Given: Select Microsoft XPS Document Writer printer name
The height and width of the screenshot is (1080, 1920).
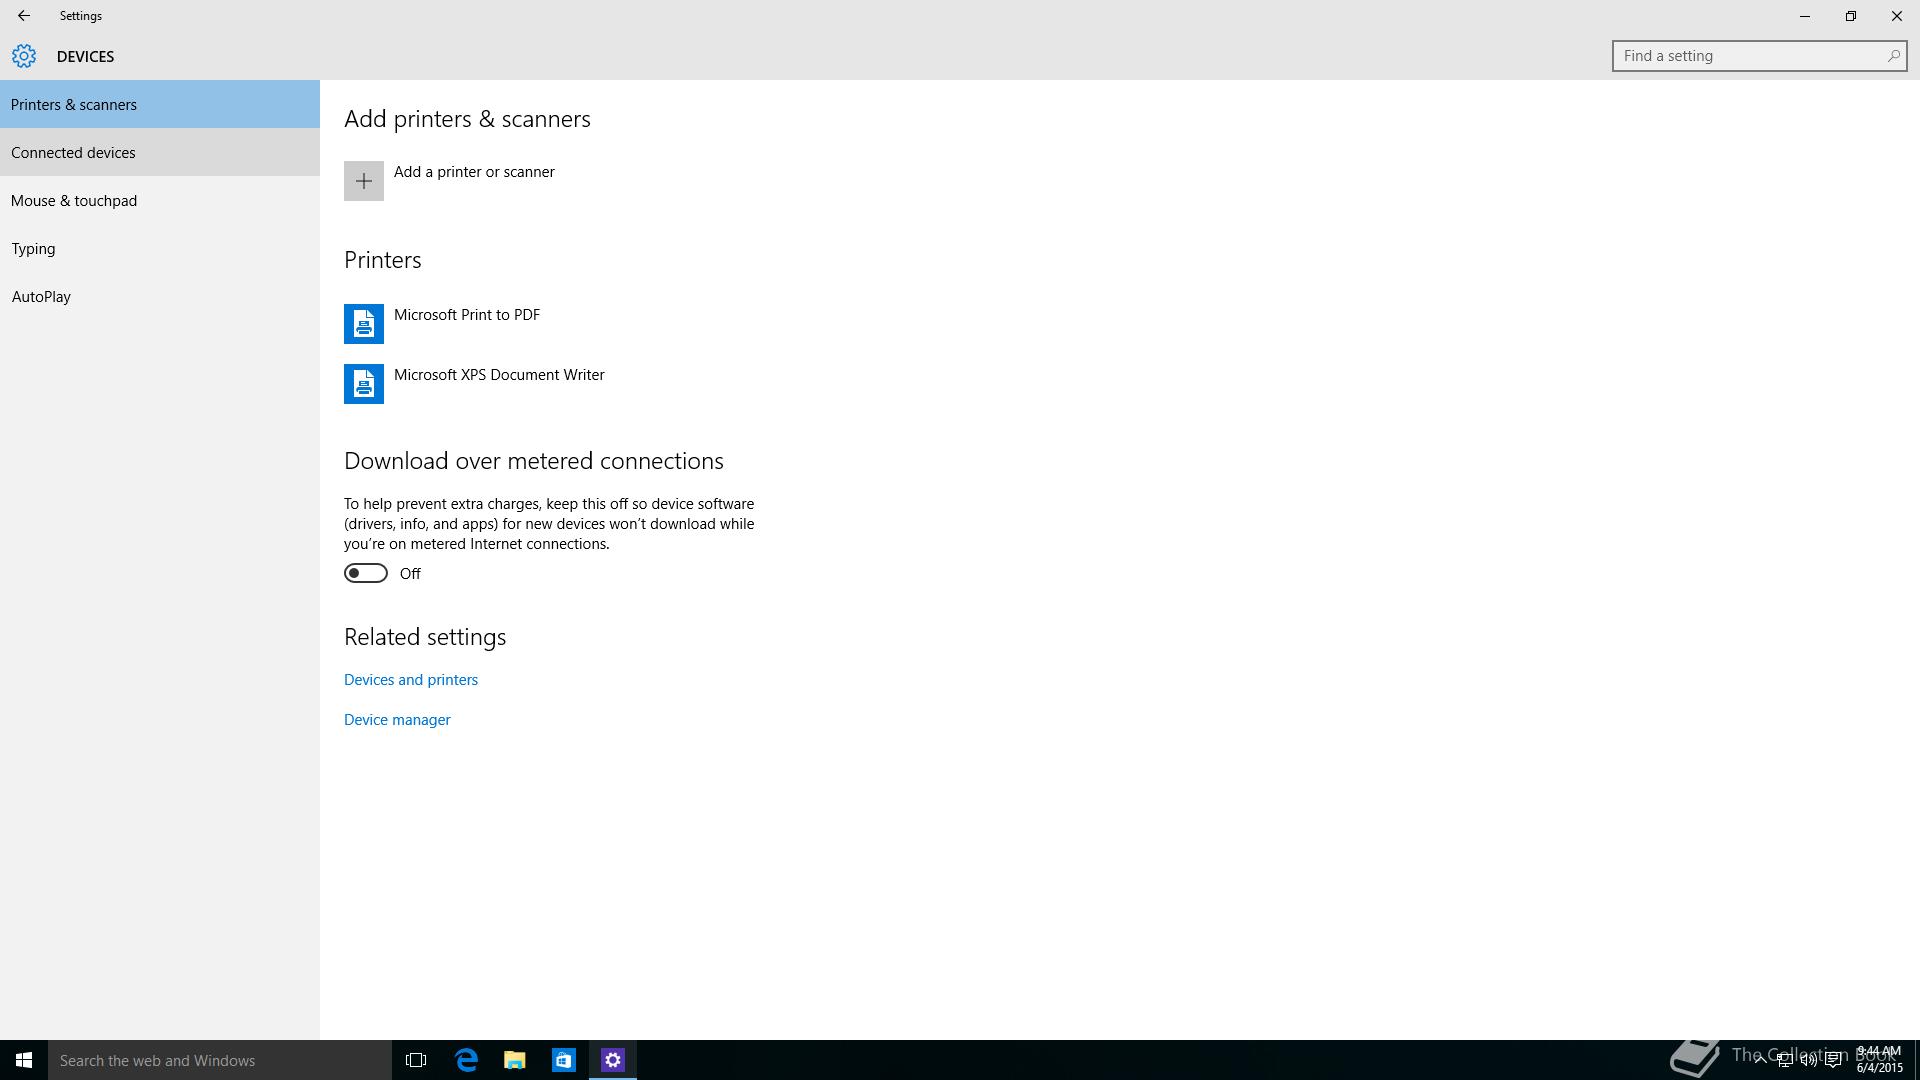Looking at the screenshot, I should pyautogui.click(x=499, y=375).
